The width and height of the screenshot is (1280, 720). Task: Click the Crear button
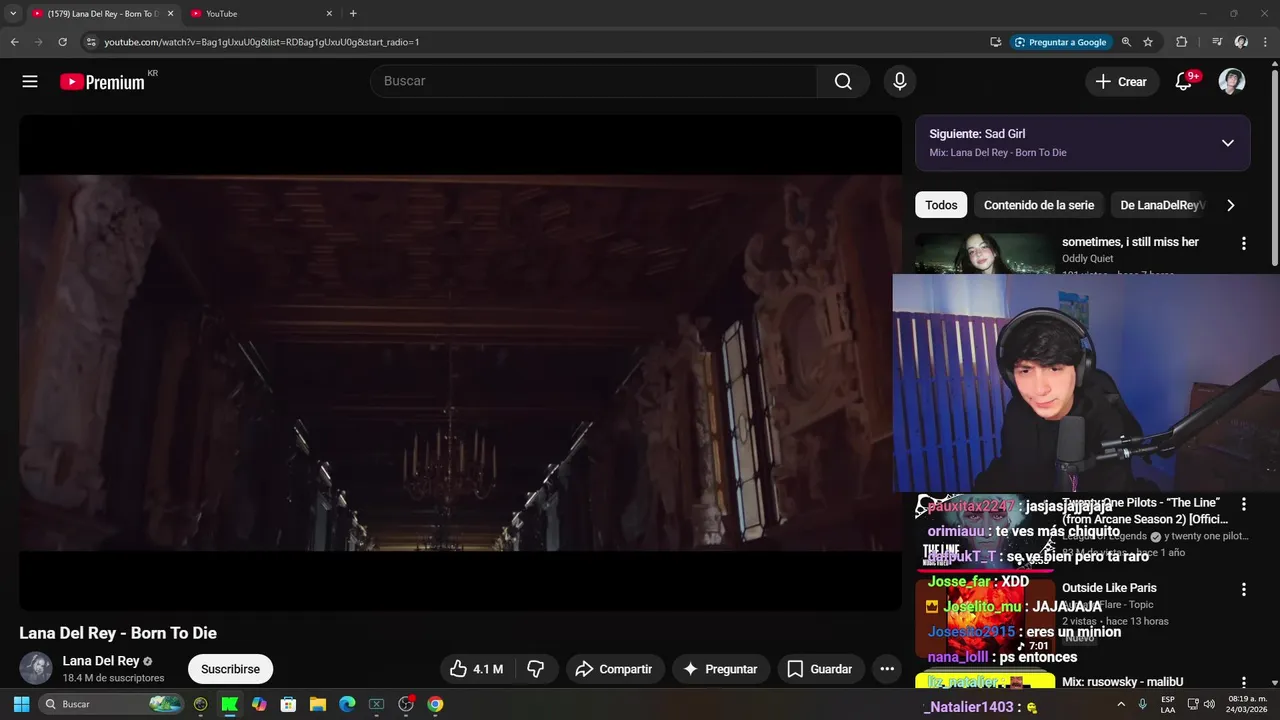point(1122,82)
